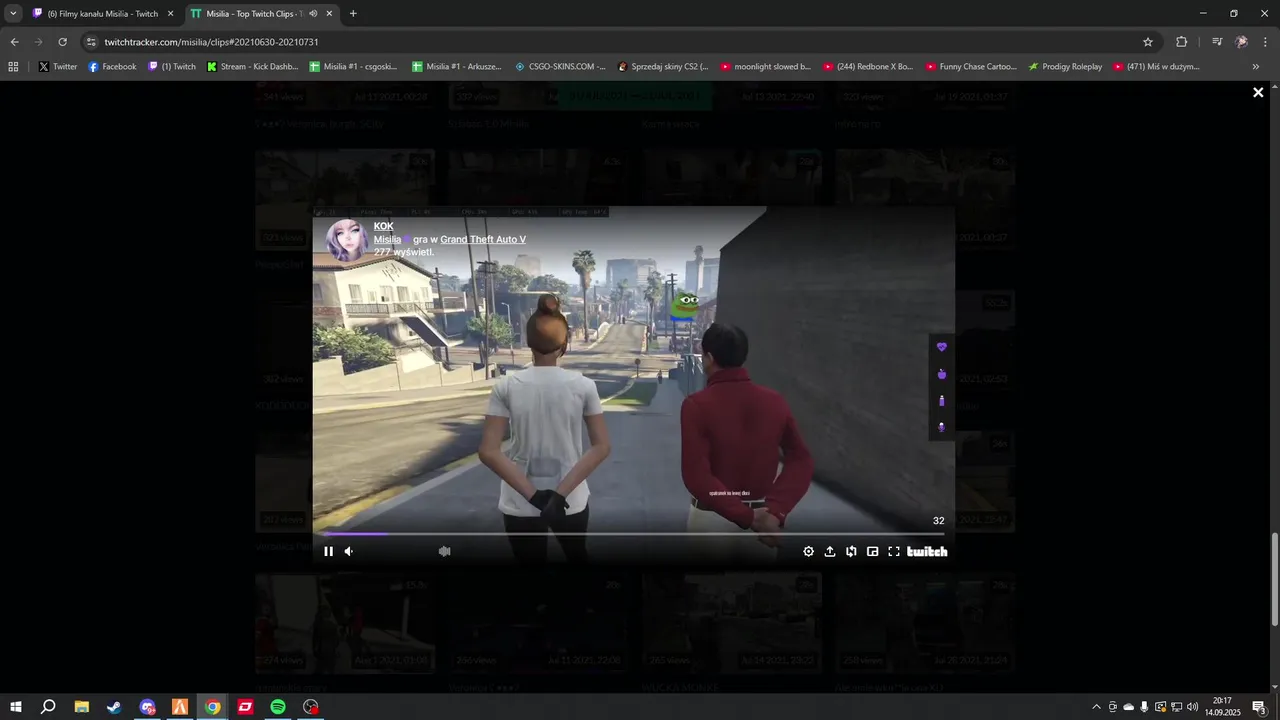Bookmark this page with the star
This screenshot has width=1280, height=720.
[x=1148, y=42]
